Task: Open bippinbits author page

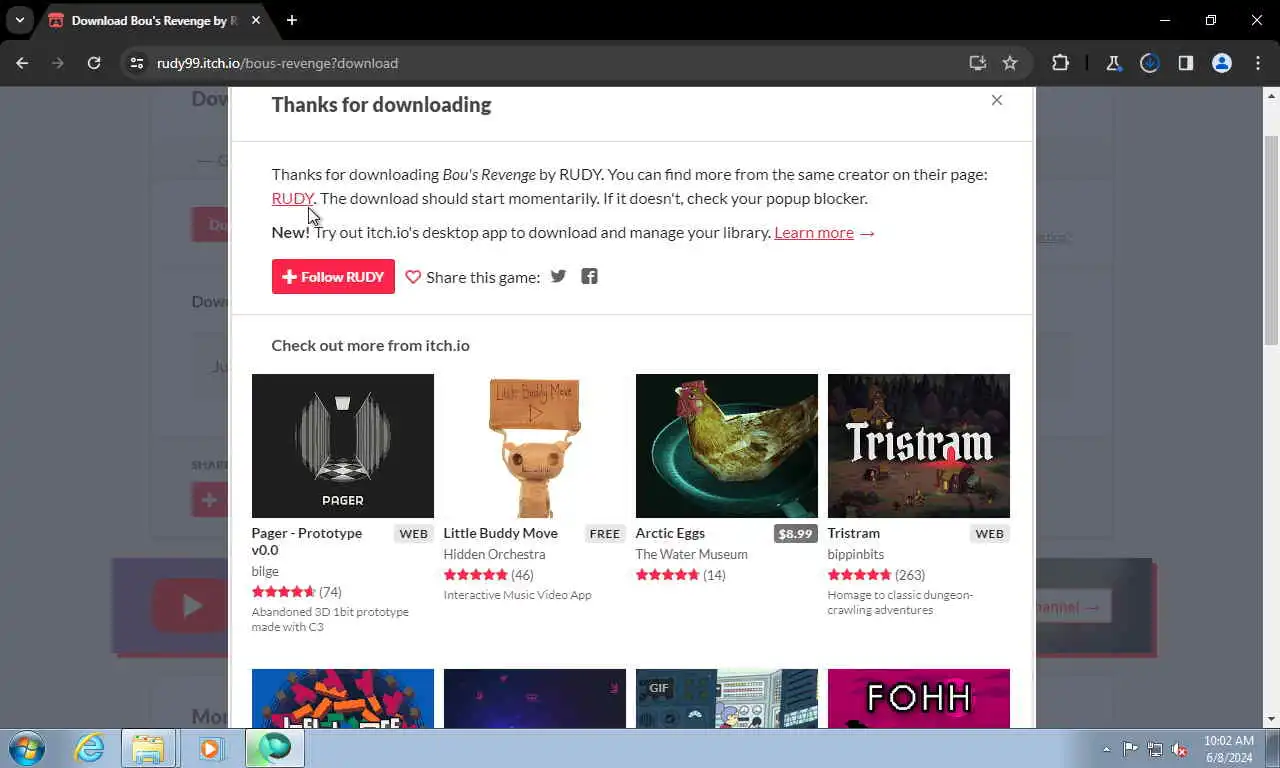Action: coord(855,554)
